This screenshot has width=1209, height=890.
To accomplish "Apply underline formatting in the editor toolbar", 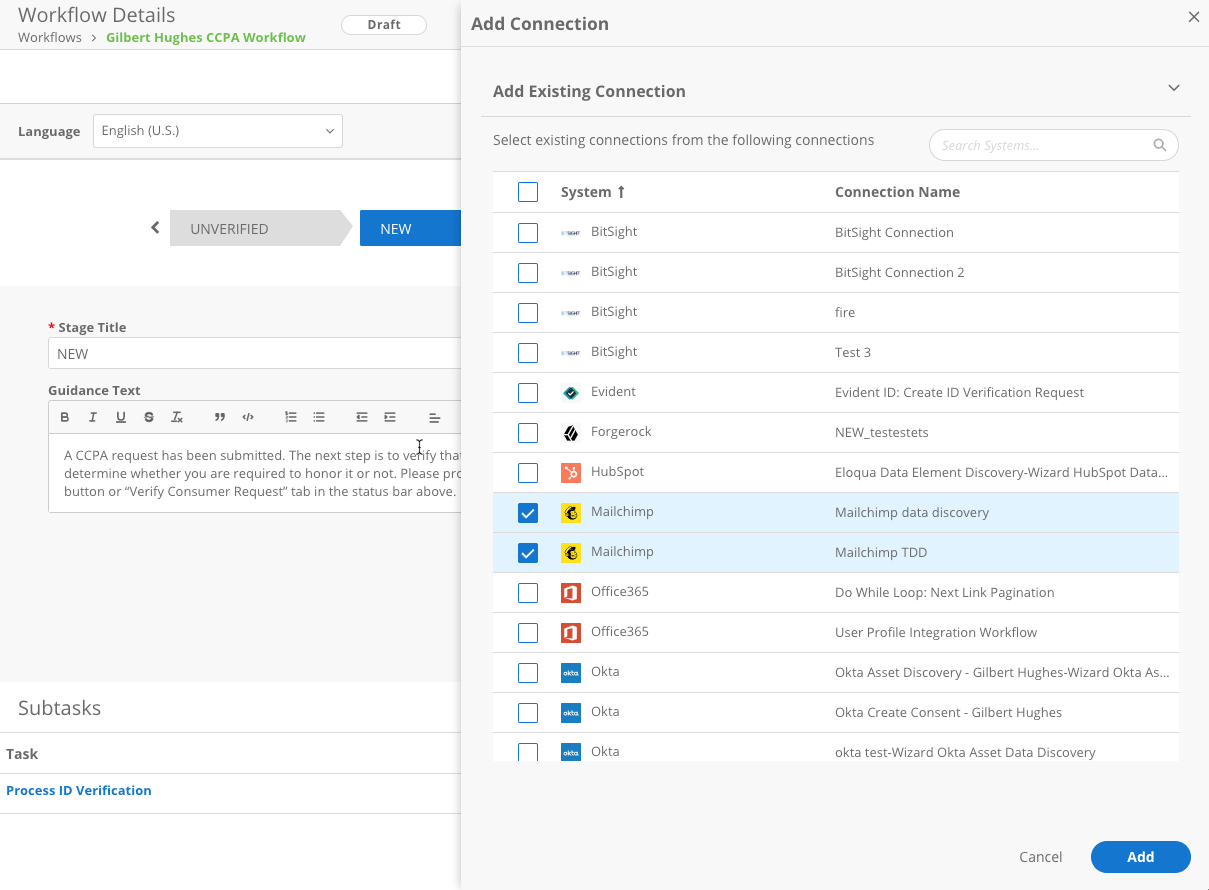I will click(x=121, y=417).
